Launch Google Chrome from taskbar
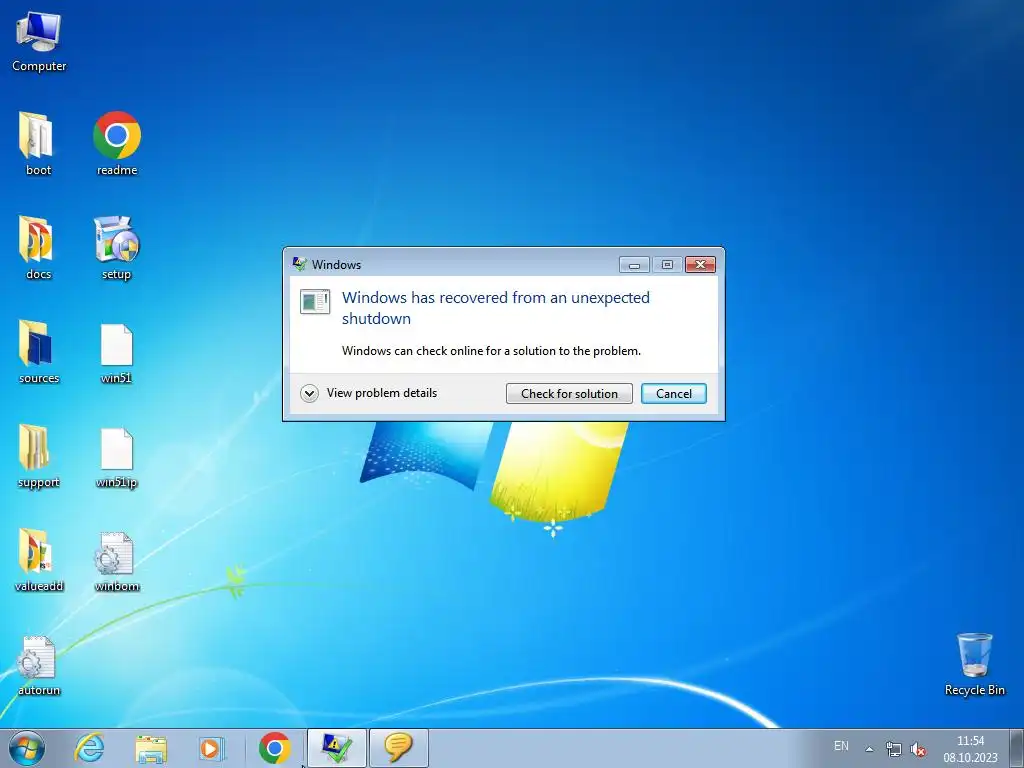The image size is (1024, 768). [x=275, y=748]
